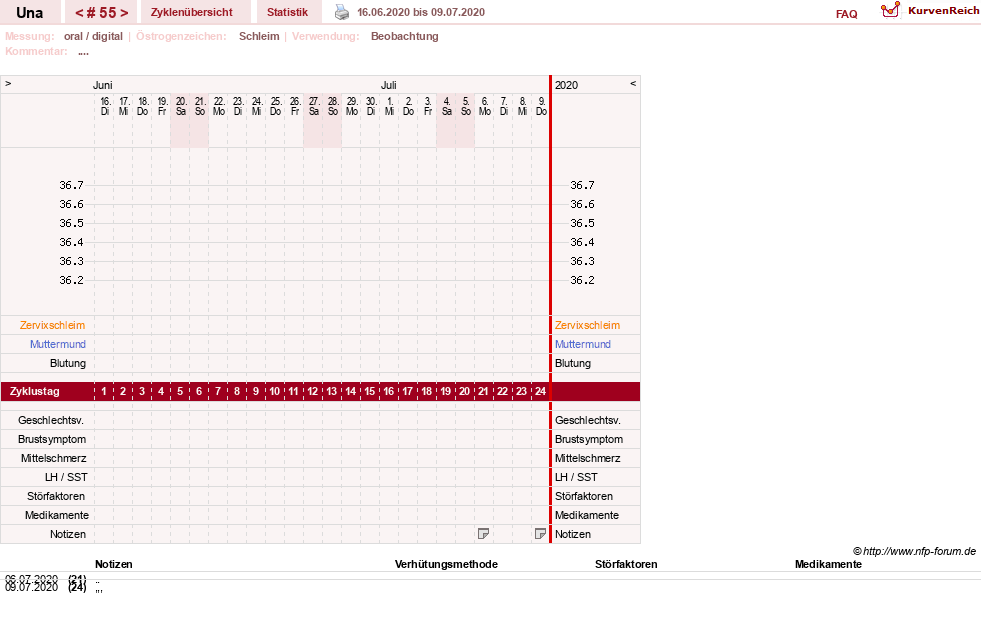
Task: Click the Medikamente column header below chart
Action: (828, 564)
